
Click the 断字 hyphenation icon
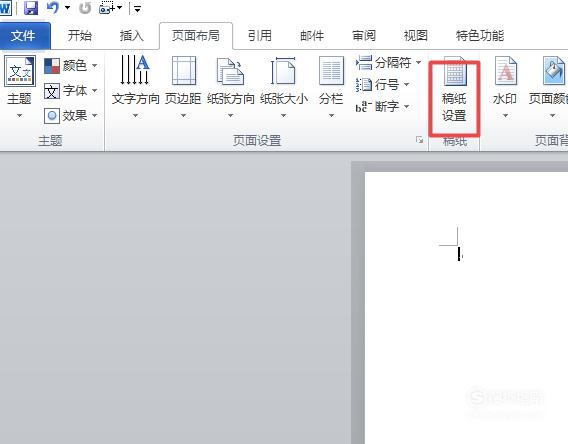click(364, 106)
